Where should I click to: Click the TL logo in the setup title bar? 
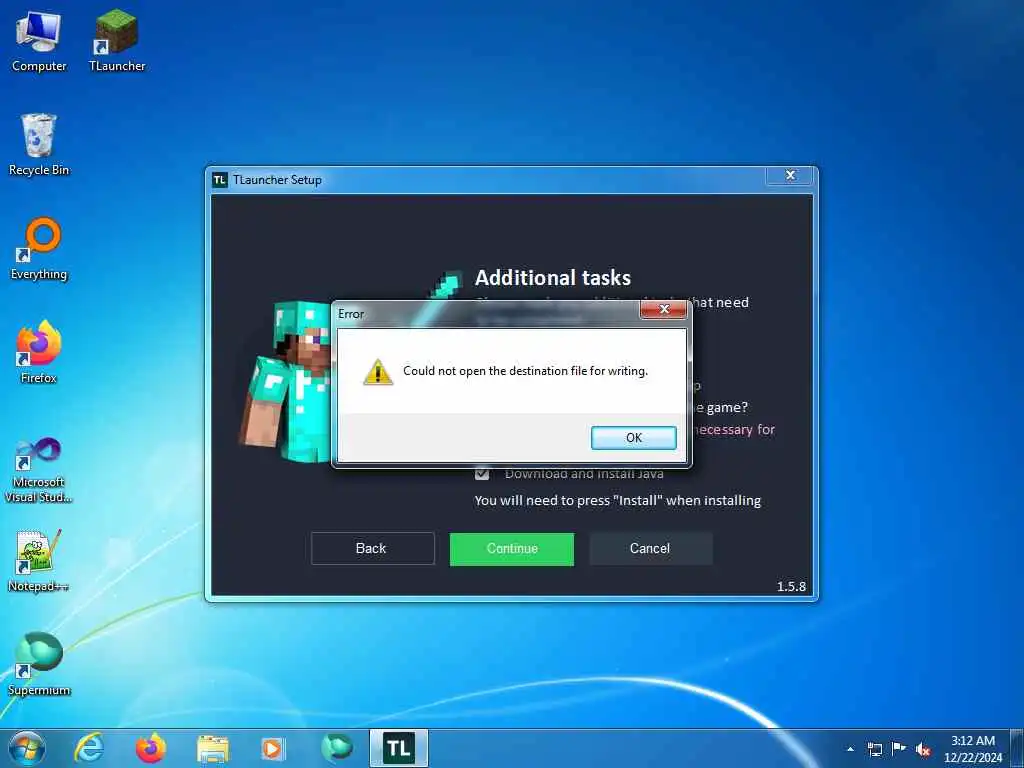tap(220, 180)
